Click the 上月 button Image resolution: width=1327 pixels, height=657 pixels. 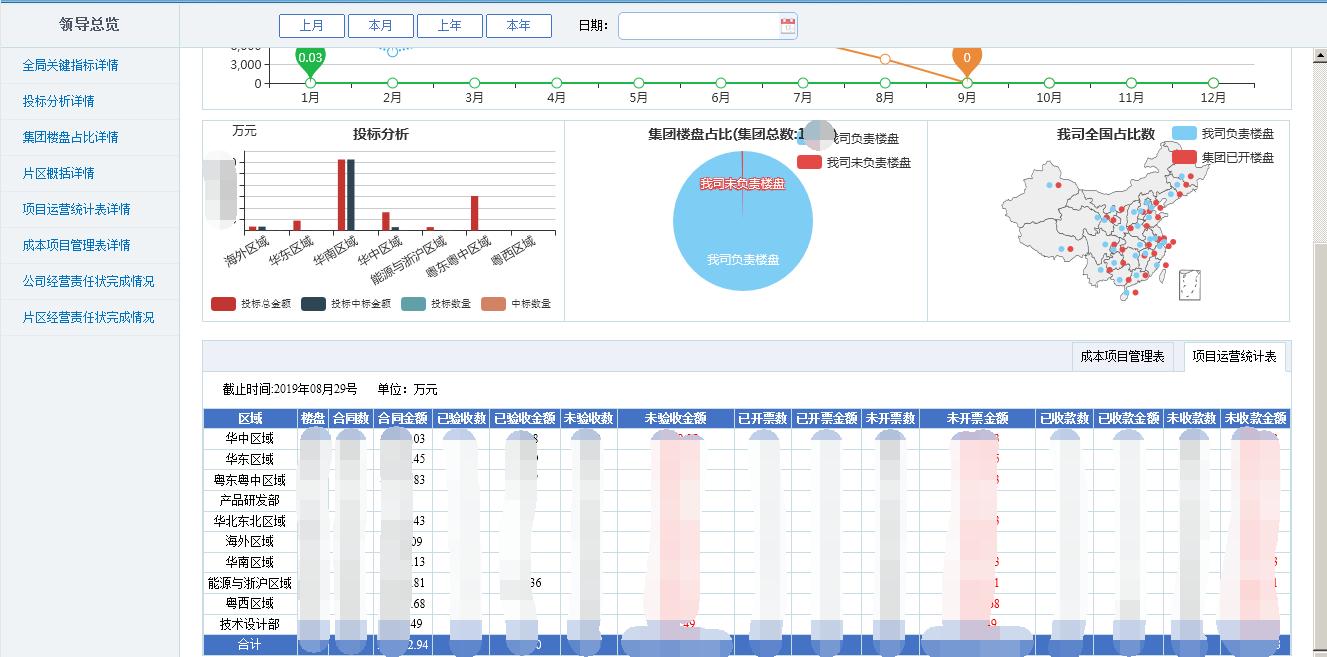pyautogui.click(x=311, y=26)
